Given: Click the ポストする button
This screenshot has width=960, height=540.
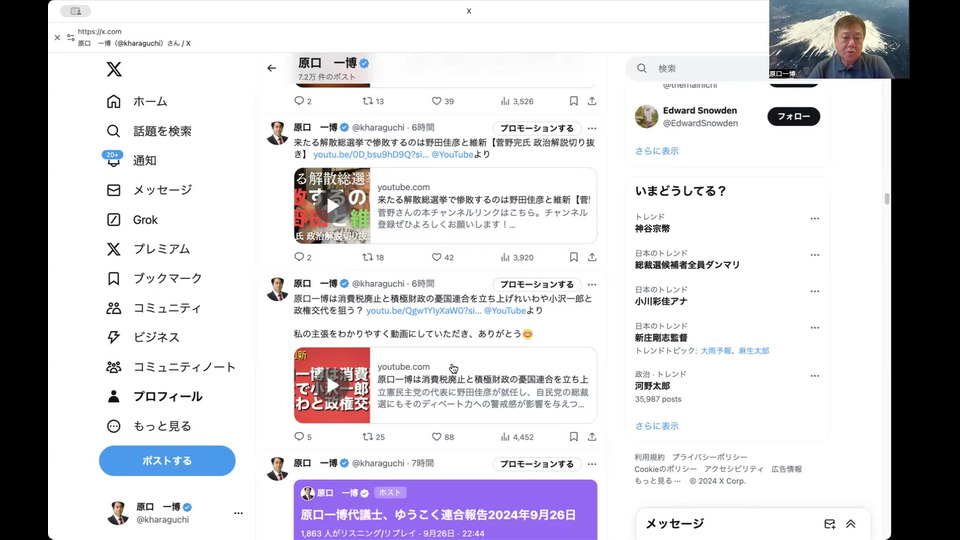Looking at the screenshot, I should click(x=167, y=461).
